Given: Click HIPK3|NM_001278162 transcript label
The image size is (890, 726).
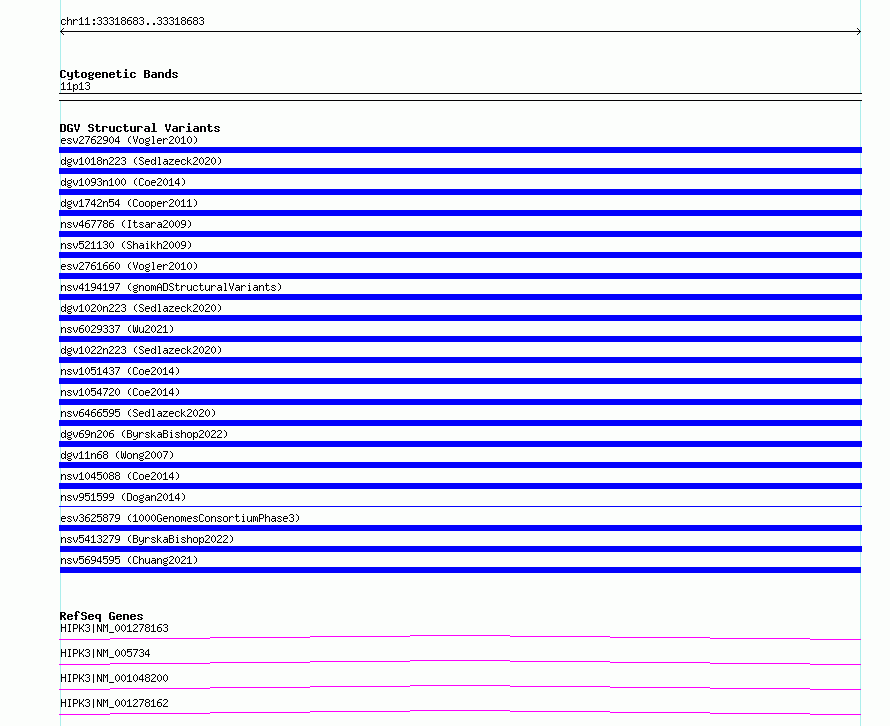Looking at the screenshot, I should [114, 703].
